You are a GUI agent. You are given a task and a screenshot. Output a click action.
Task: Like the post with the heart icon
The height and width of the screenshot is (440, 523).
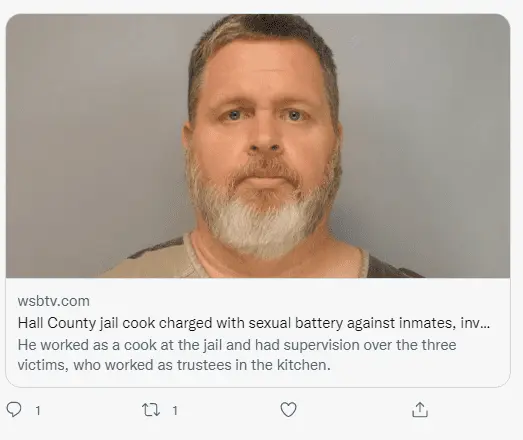pyautogui.click(x=288, y=410)
